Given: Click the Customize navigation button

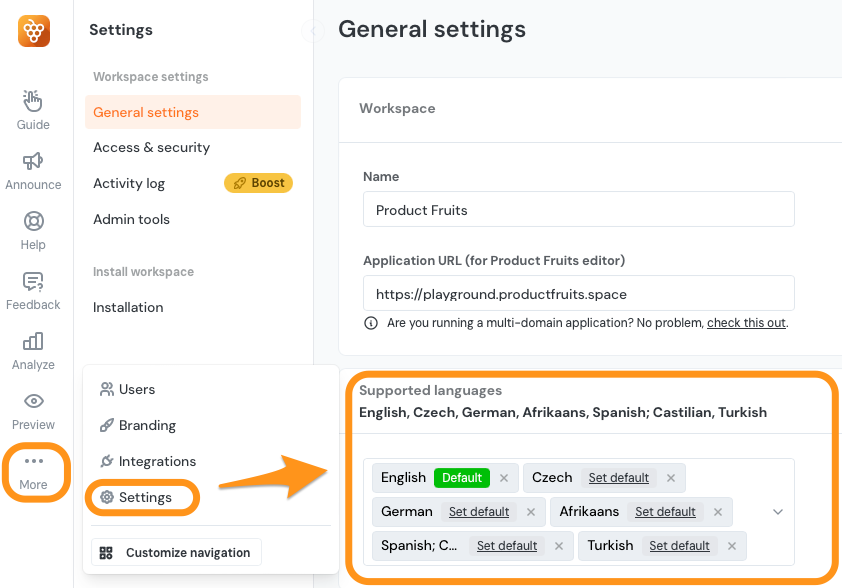Looking at the screenshot, I should (176, 553).
